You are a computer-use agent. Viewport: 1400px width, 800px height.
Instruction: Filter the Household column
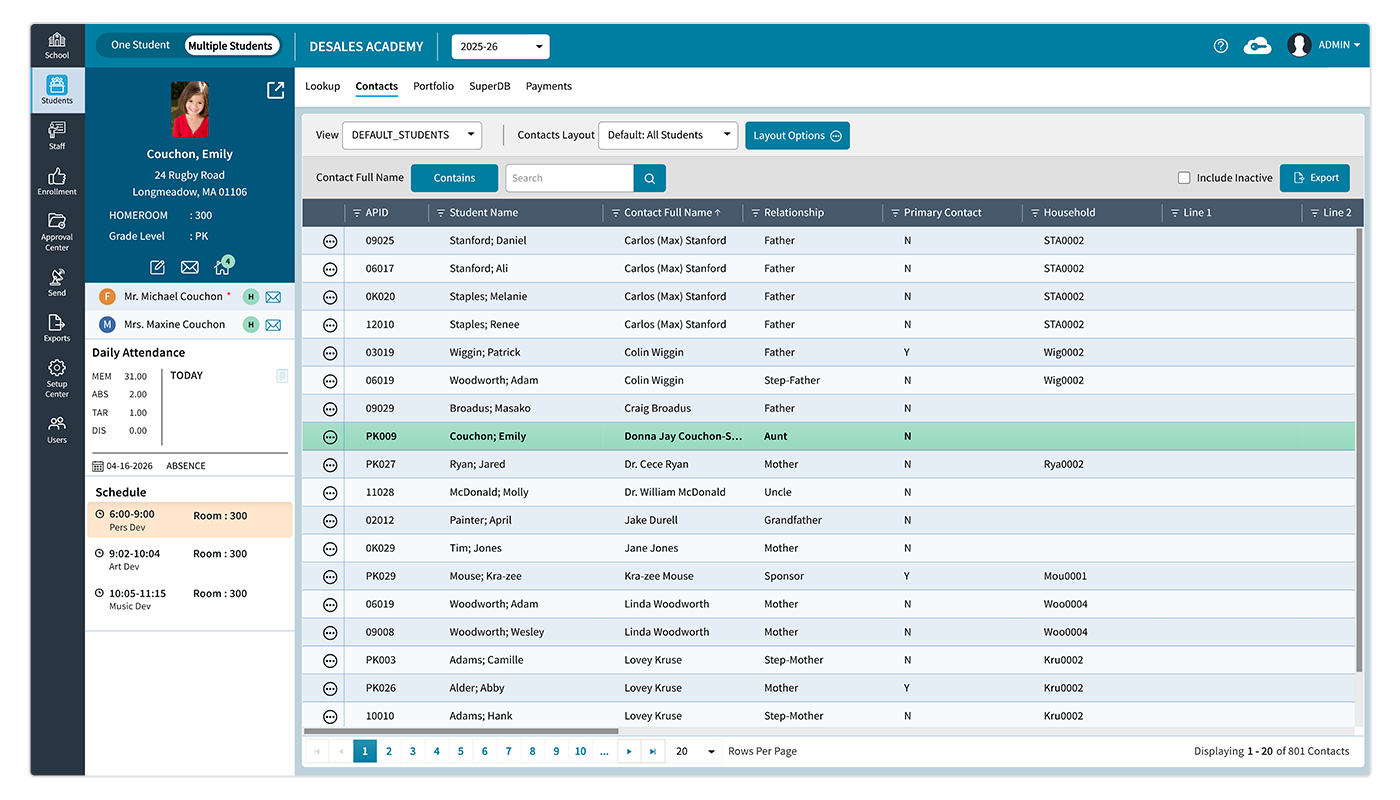[1035, 213]
